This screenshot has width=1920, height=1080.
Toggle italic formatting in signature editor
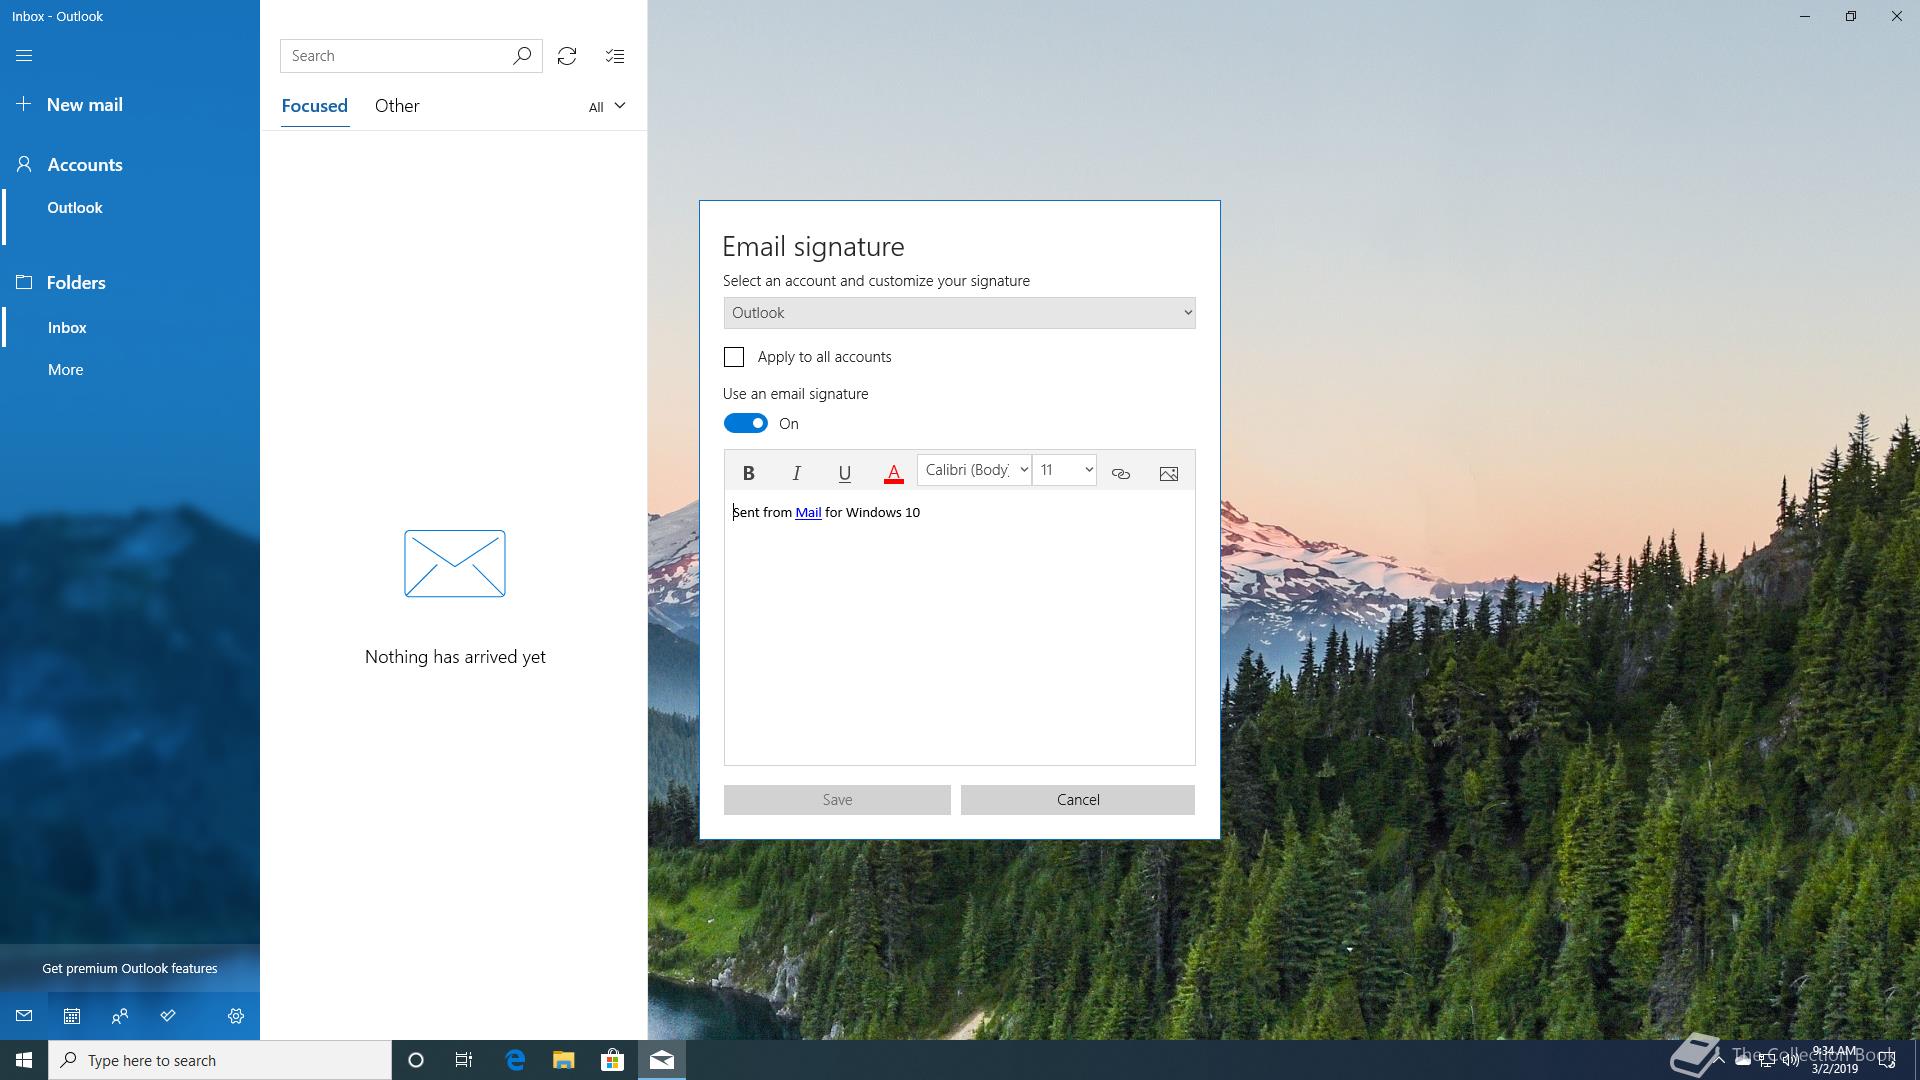pyautogui.click(x=796, y=473)
